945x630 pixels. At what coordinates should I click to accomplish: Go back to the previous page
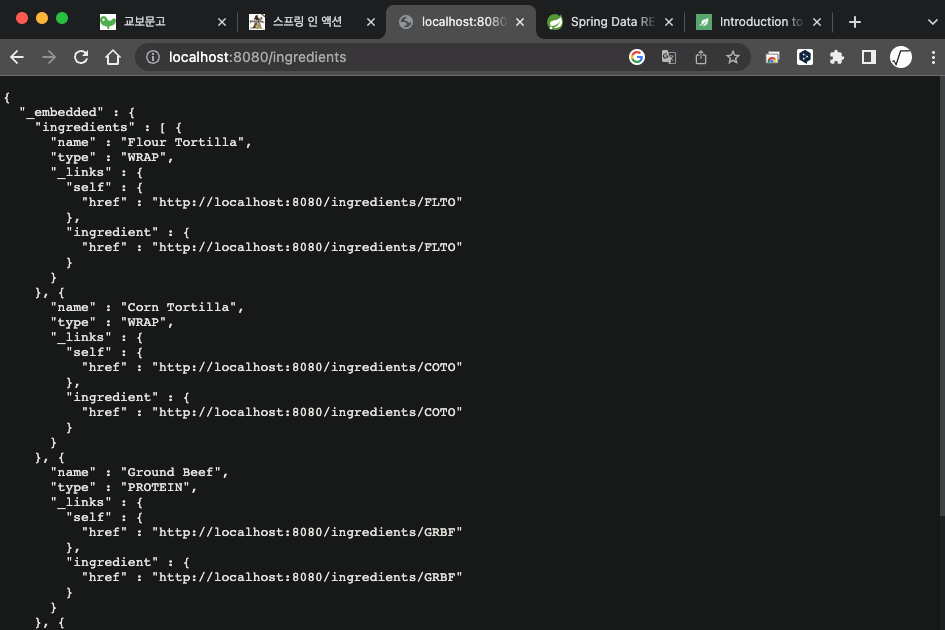[17, 57]
